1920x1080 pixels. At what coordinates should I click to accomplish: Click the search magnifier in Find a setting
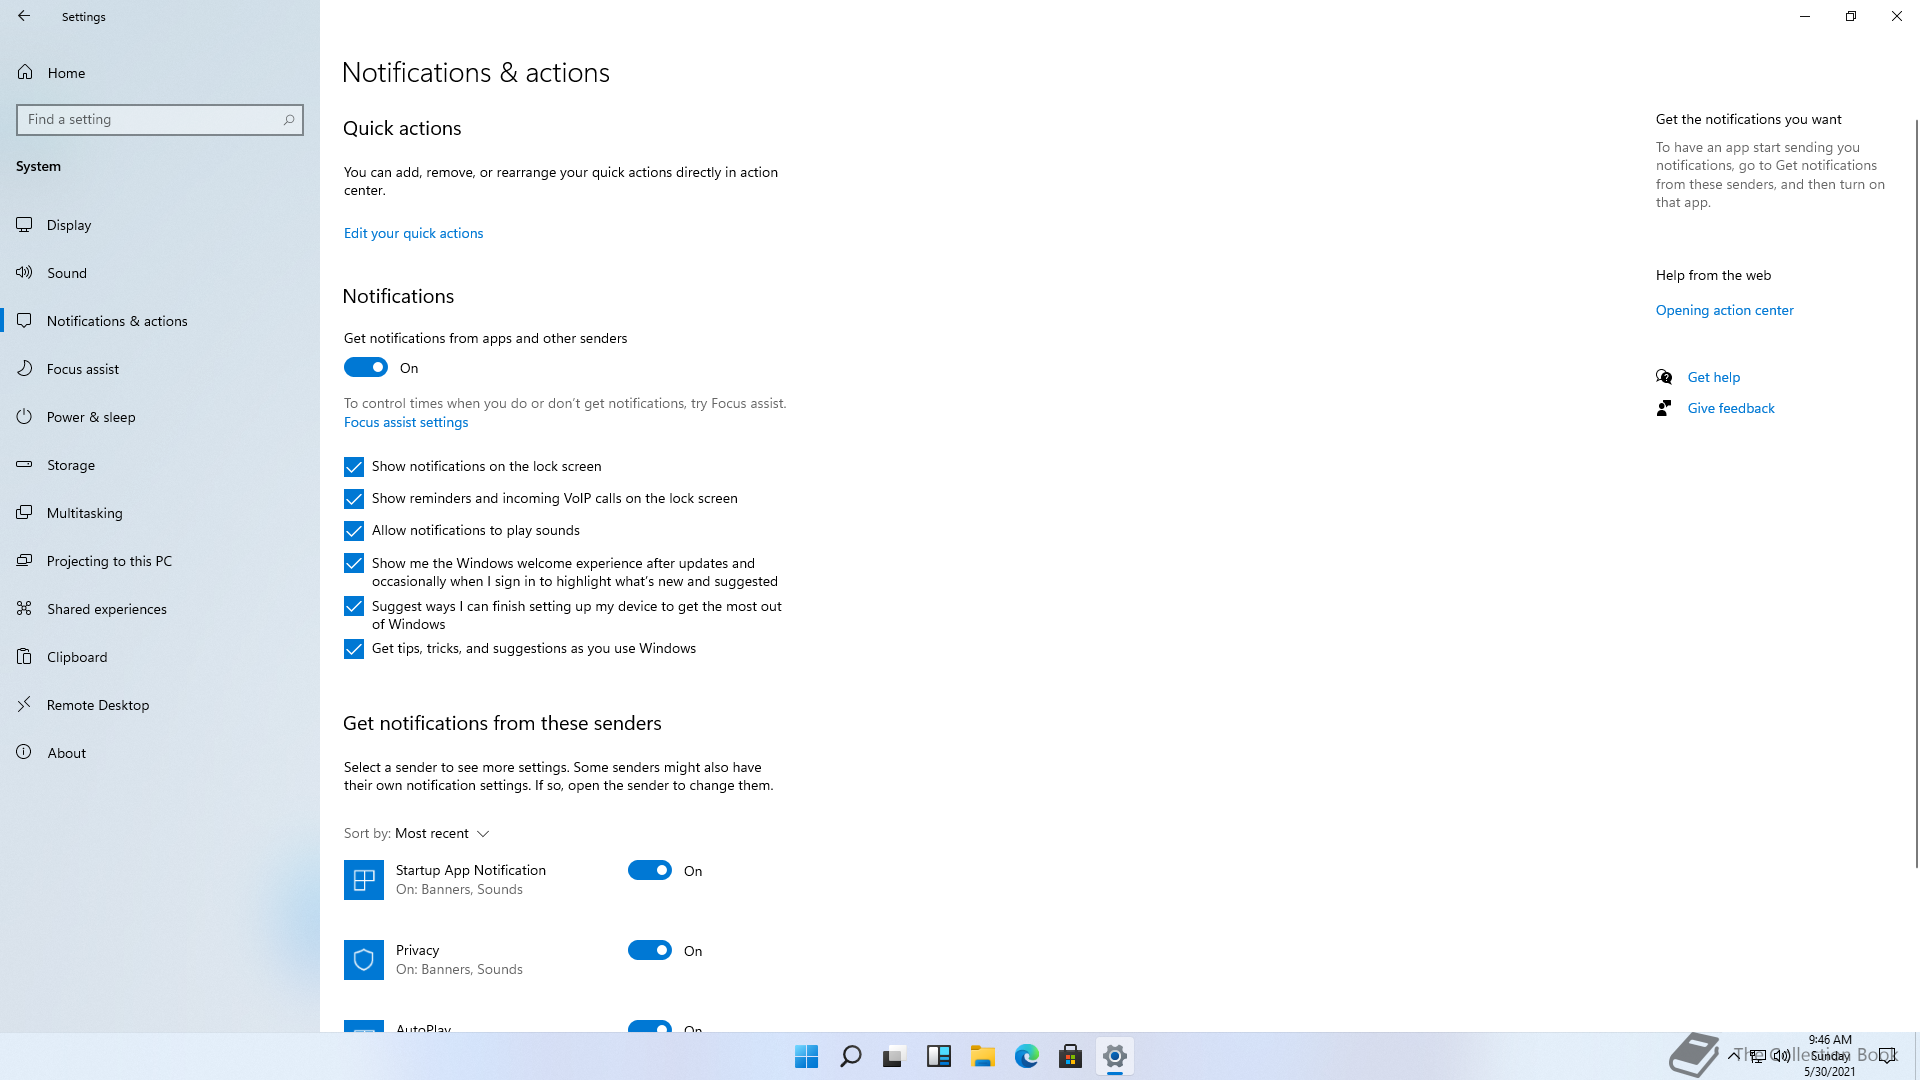point(289,119)
